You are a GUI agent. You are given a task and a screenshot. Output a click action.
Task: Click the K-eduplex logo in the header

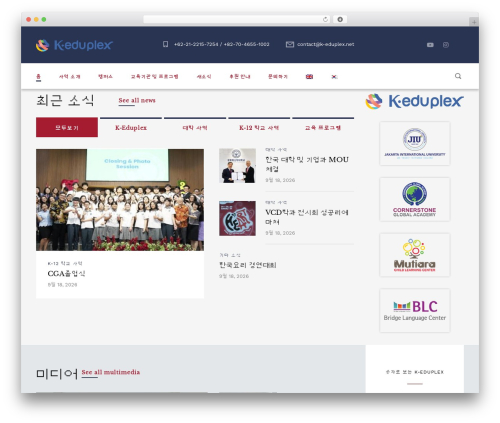[74, 45]
